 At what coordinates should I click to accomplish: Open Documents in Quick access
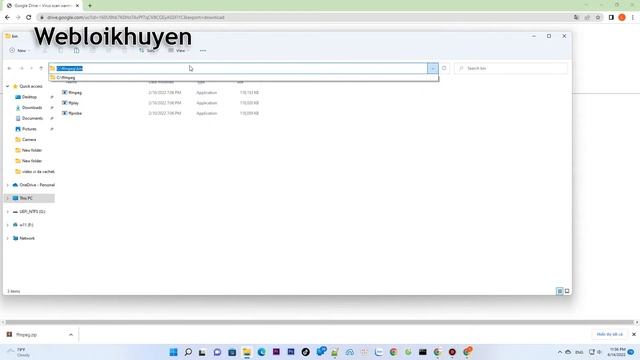pos(32,118)
